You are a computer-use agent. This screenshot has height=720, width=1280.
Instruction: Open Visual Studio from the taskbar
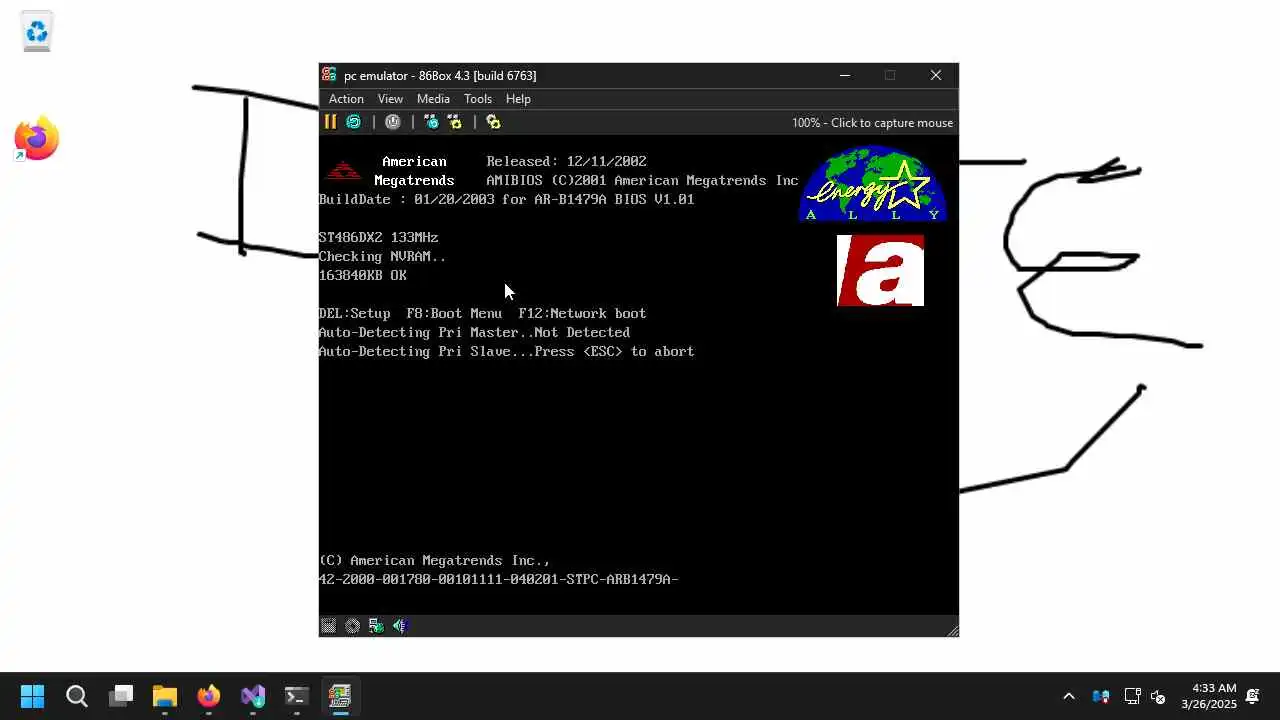(x=253, y=696)
